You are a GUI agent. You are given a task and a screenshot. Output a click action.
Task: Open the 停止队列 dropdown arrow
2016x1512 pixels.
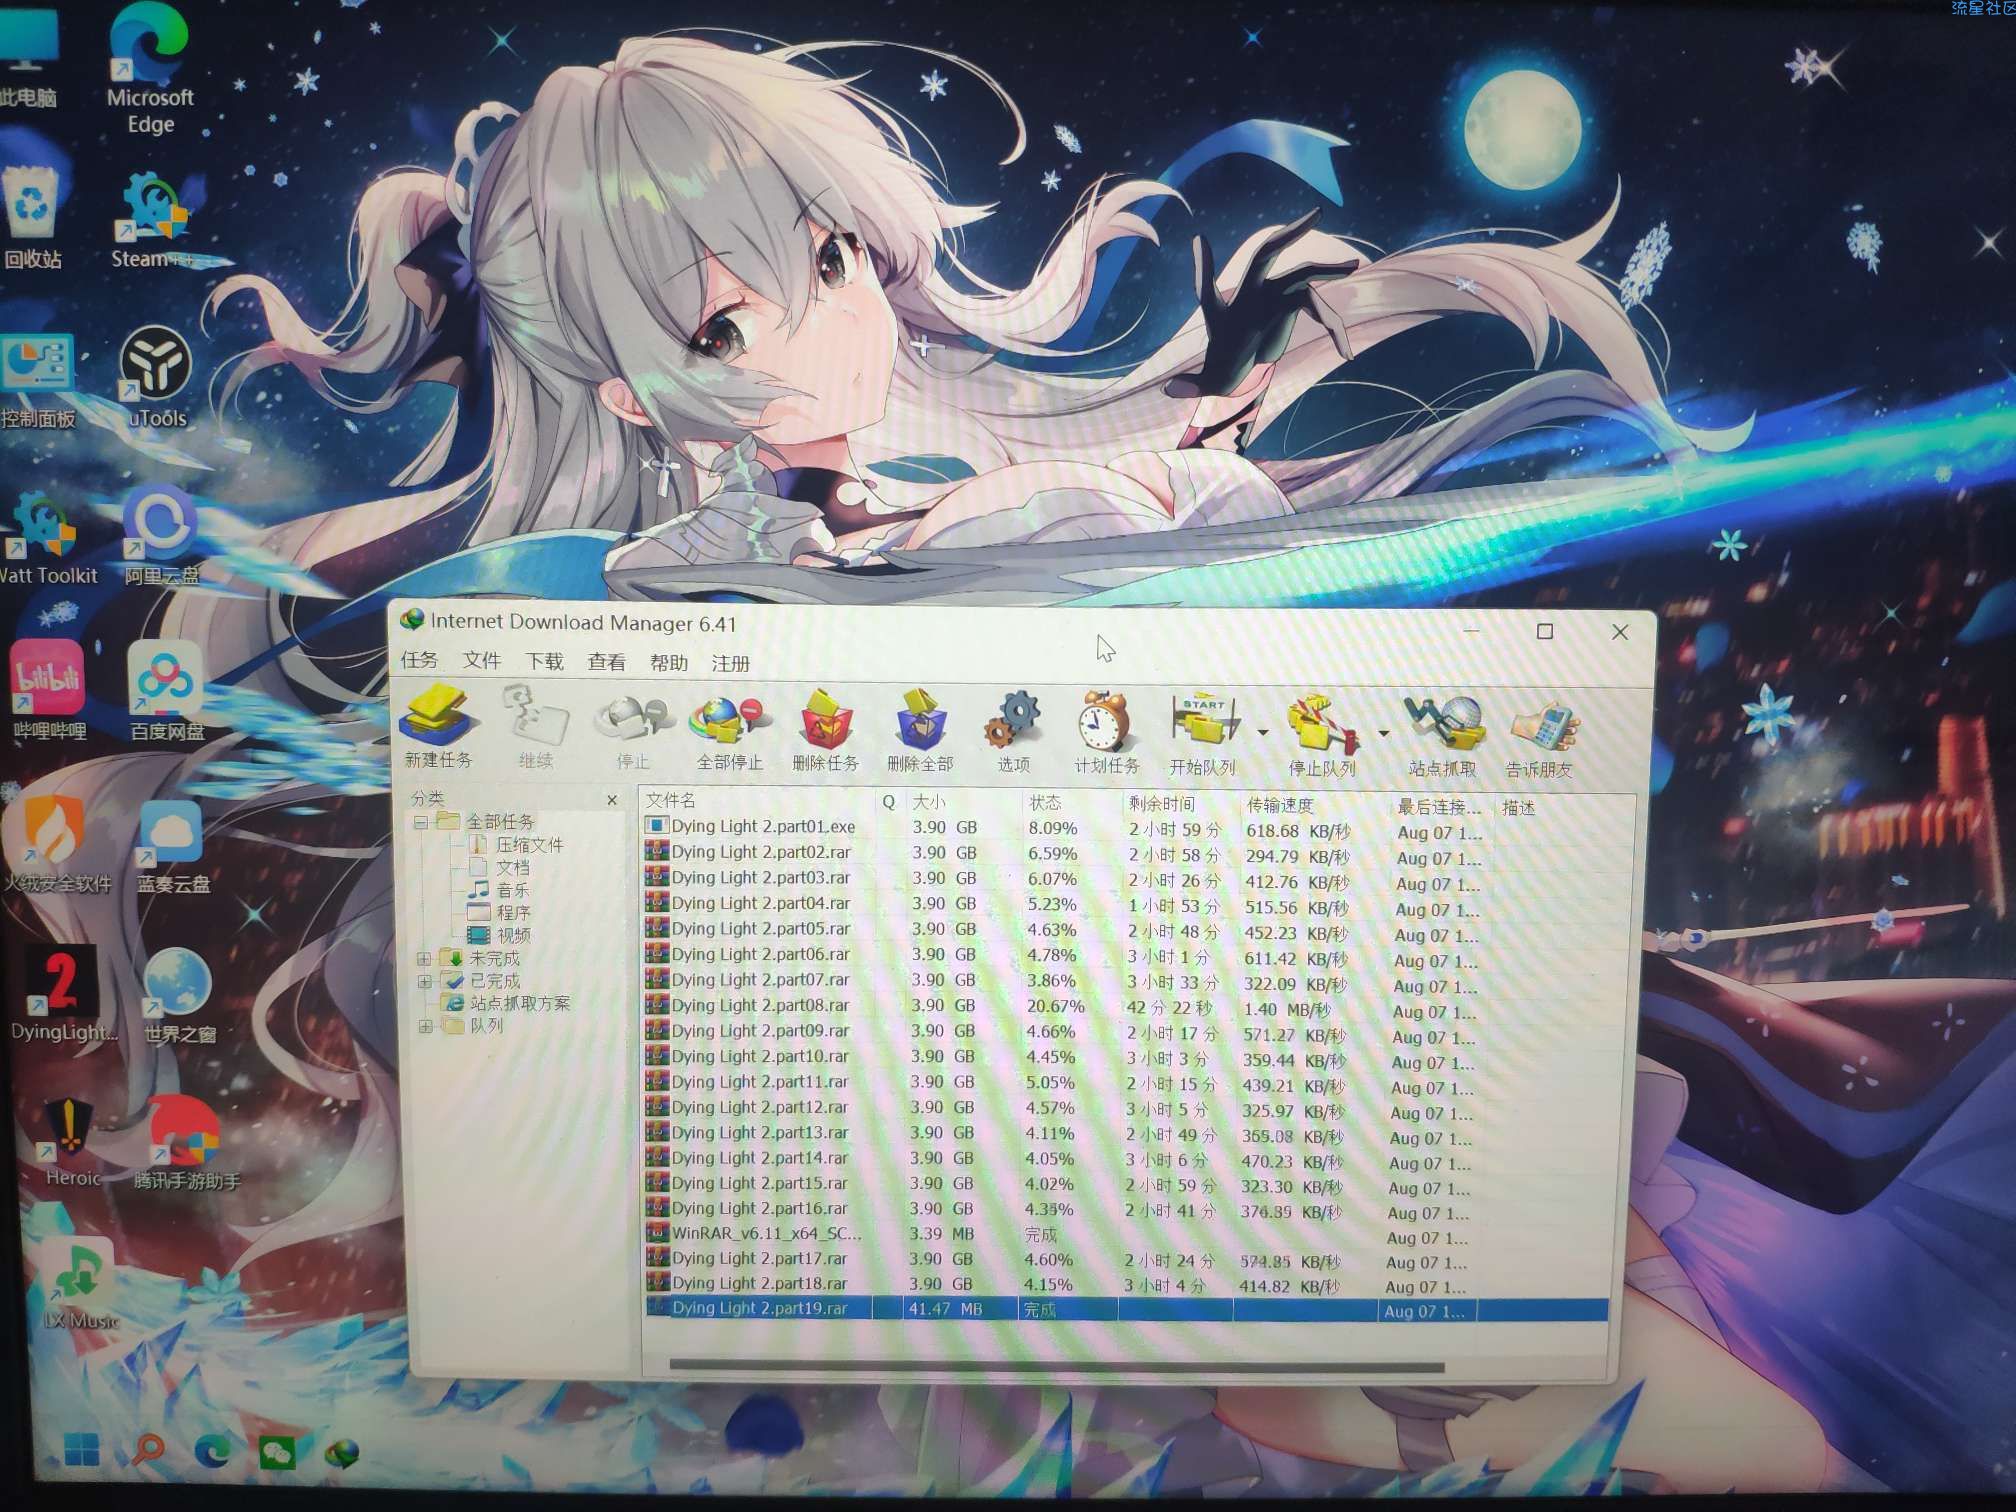tap(1383, 735)
